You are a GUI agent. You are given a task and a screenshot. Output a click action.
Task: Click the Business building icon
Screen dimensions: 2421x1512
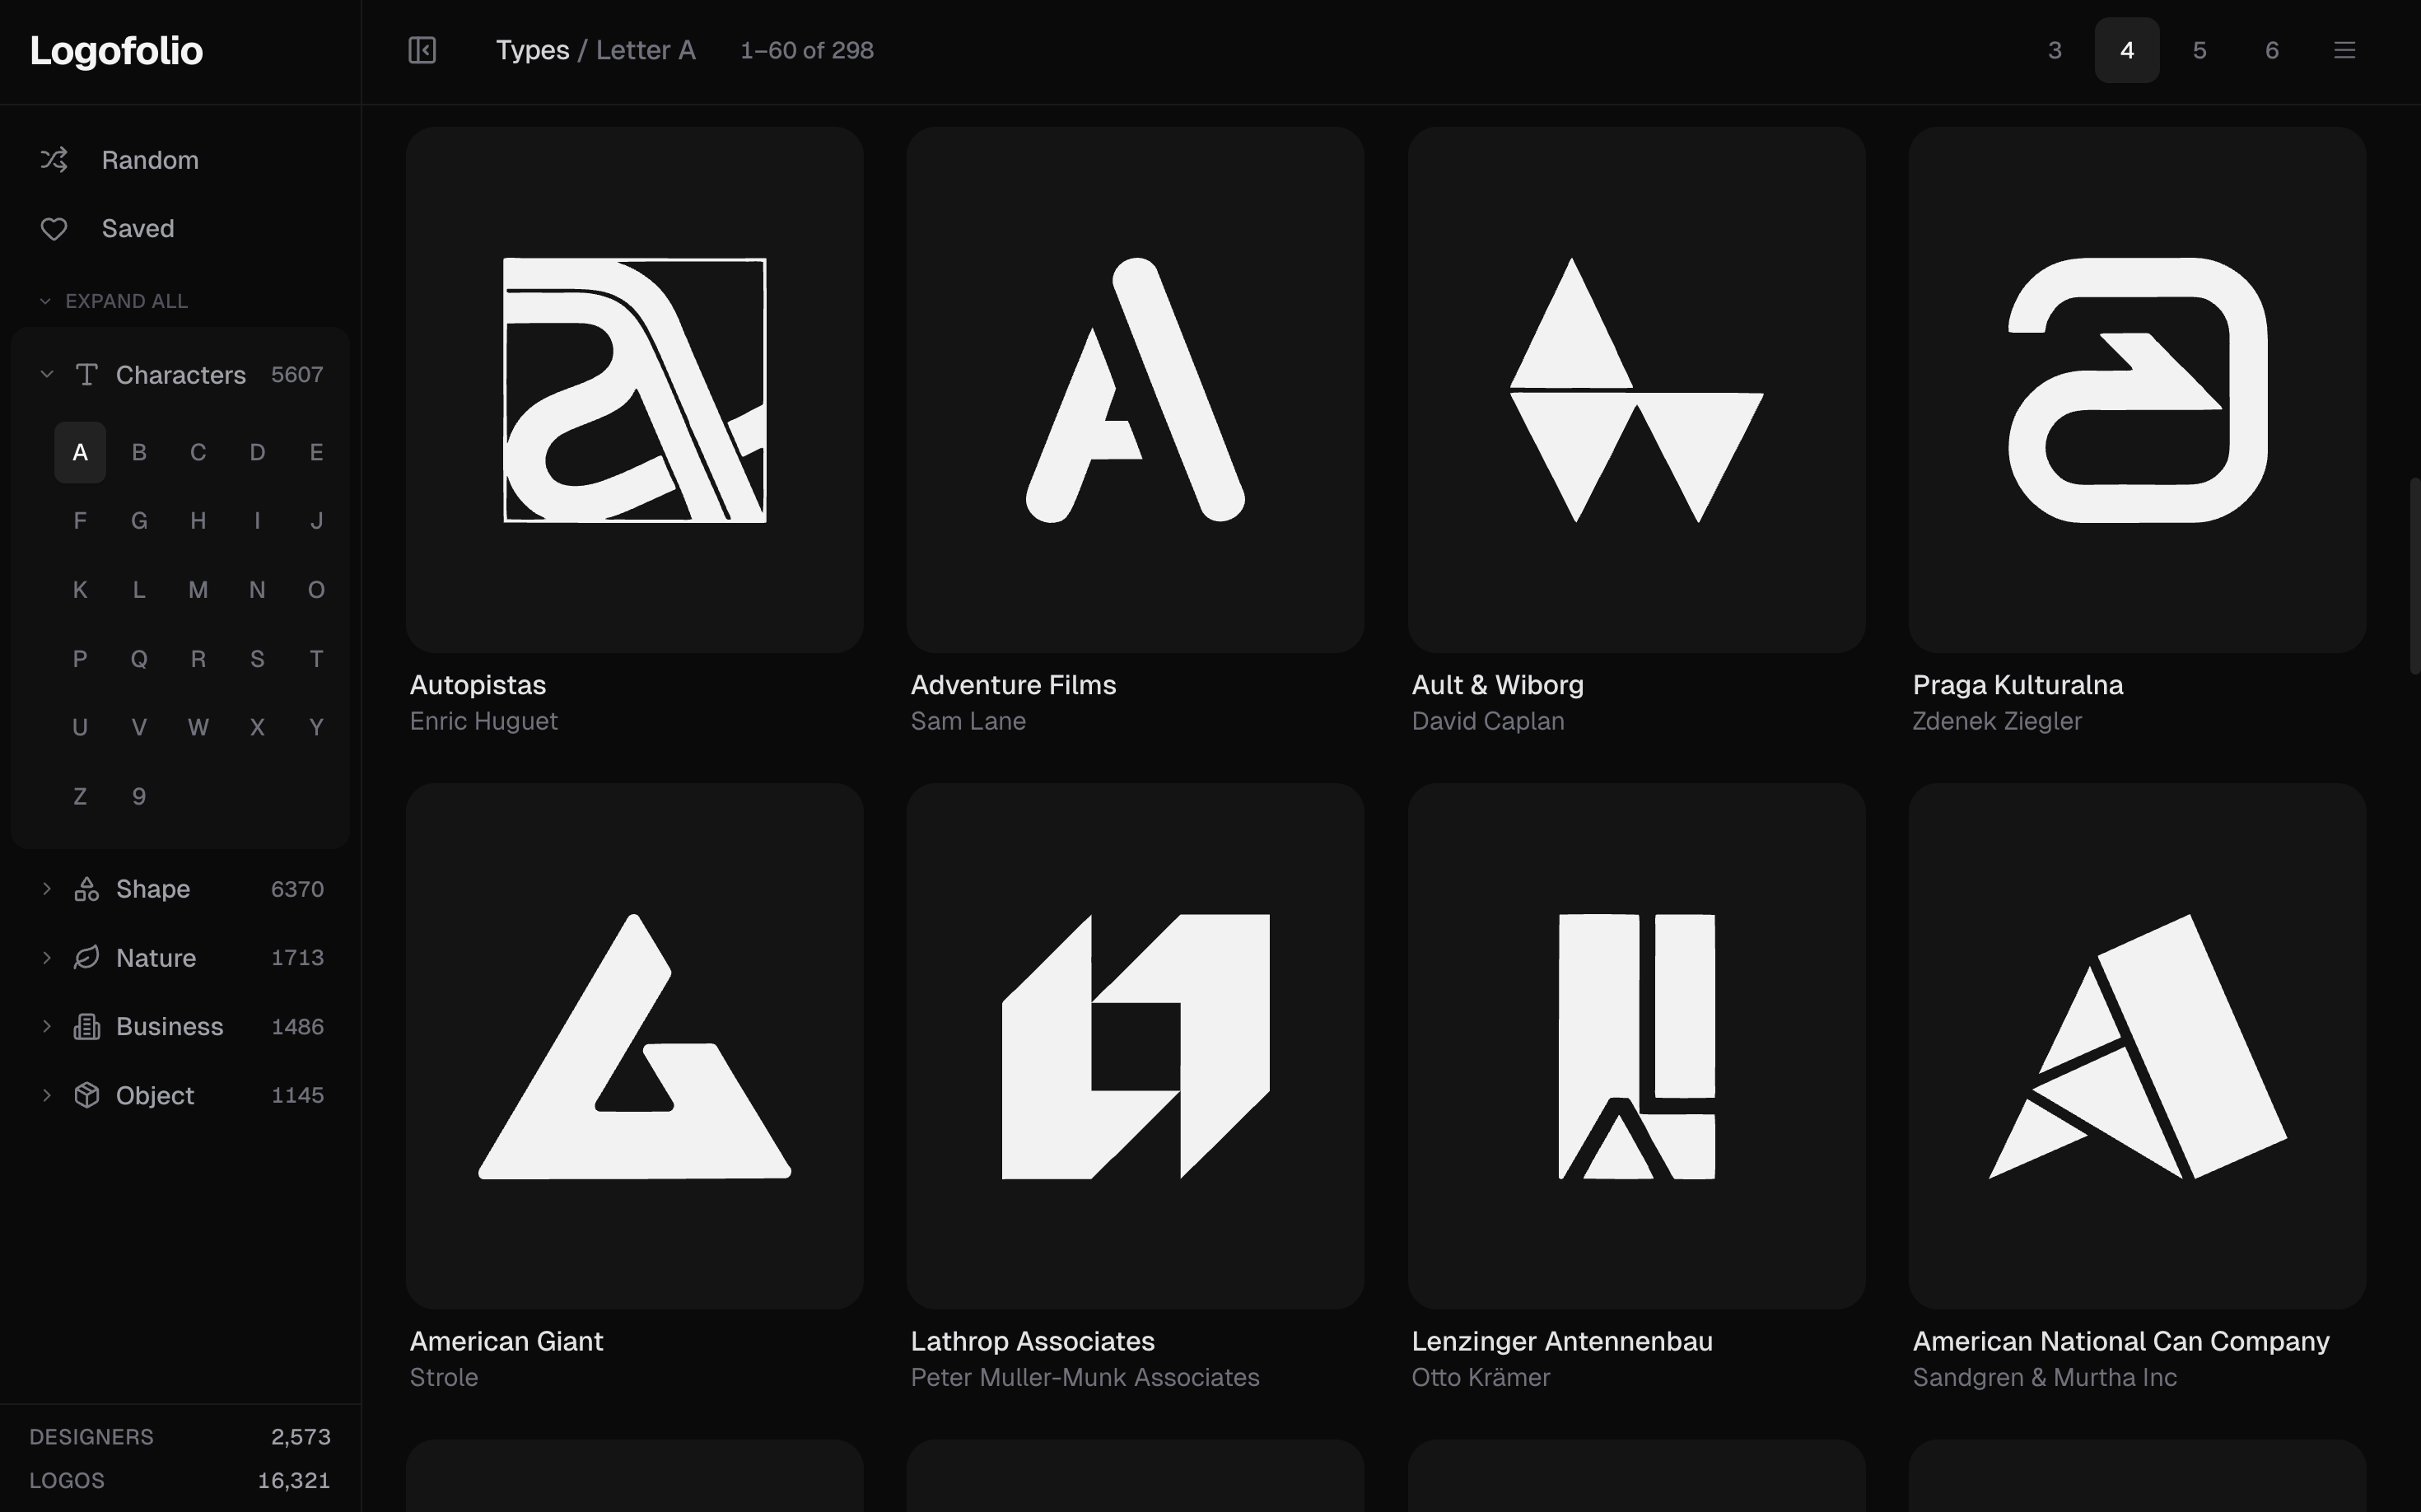87,1027
